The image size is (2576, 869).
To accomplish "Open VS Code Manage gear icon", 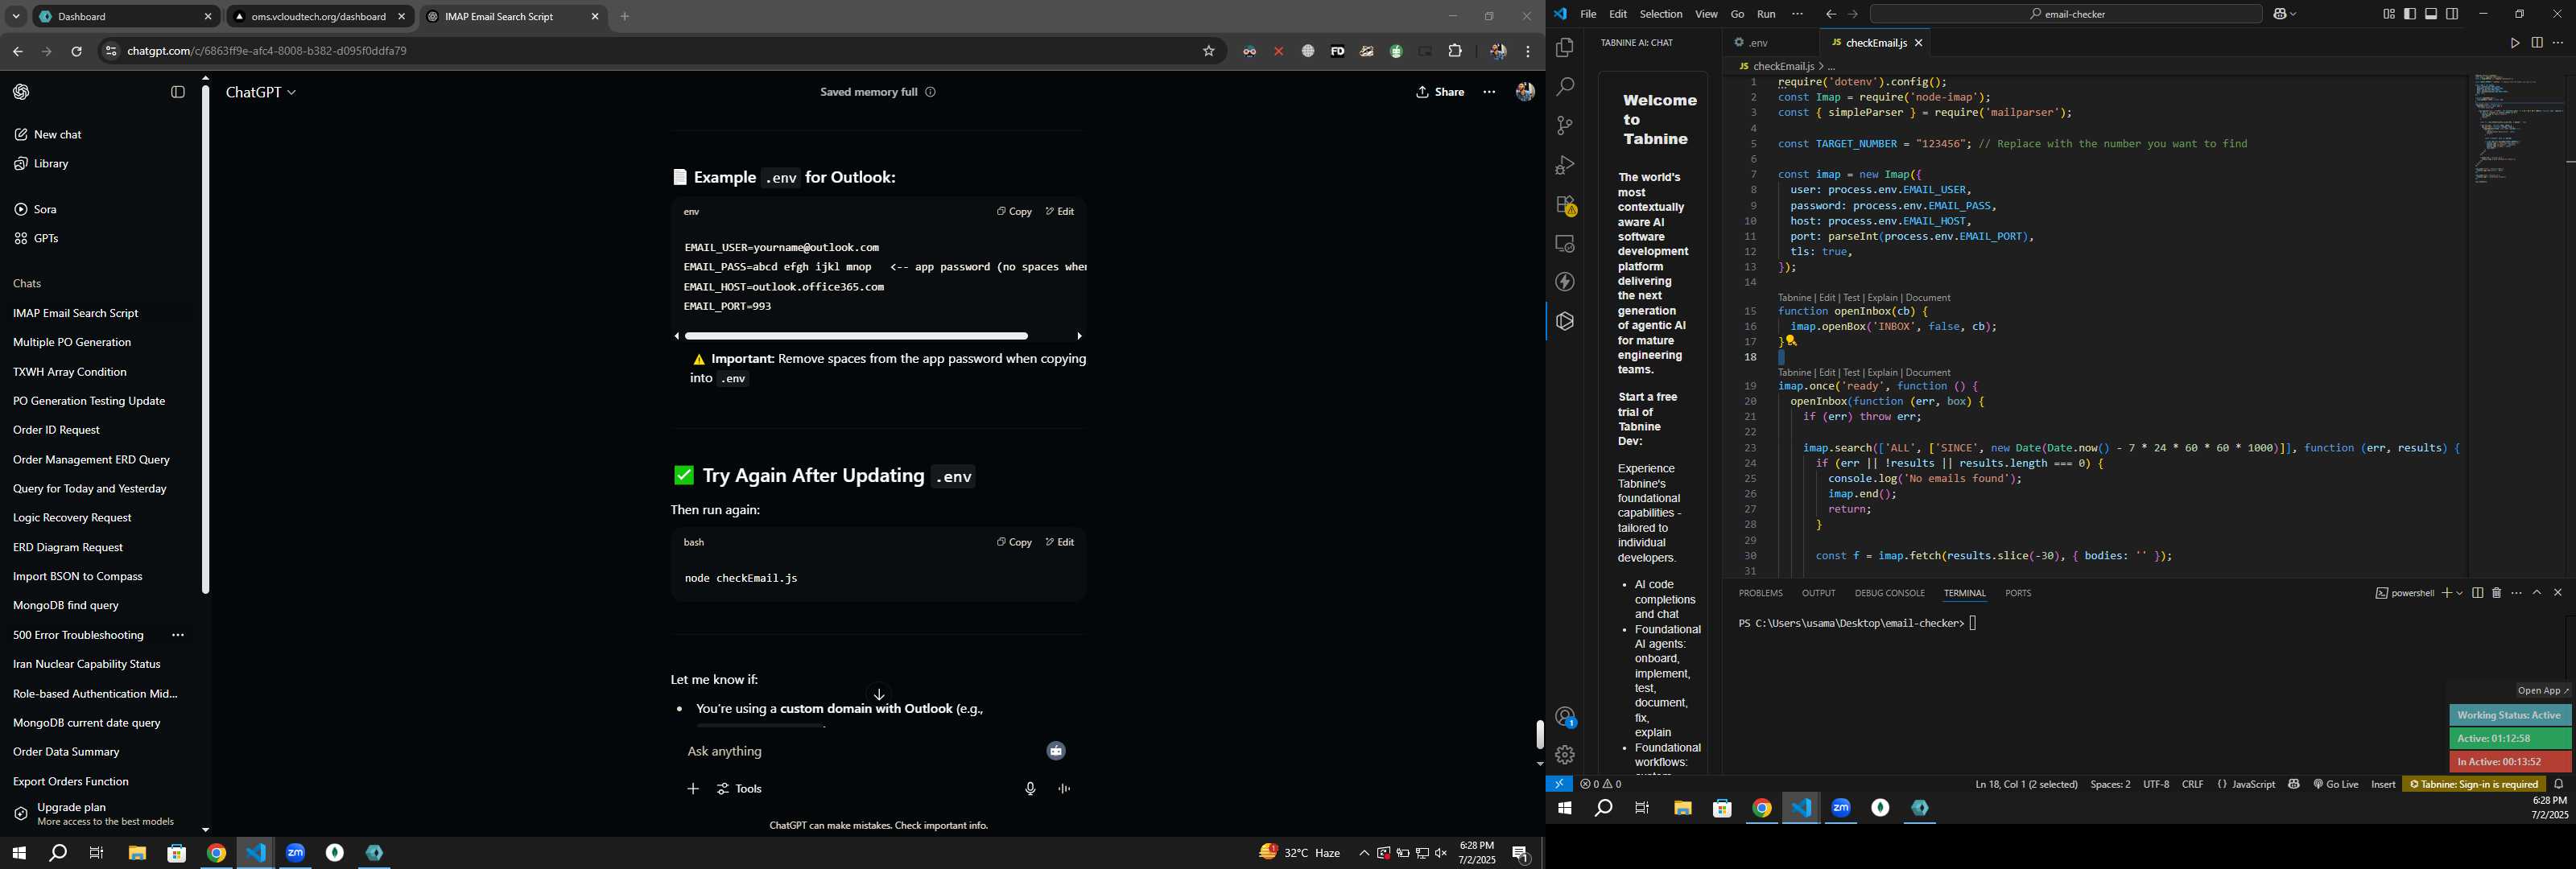I will [1565, 755].
